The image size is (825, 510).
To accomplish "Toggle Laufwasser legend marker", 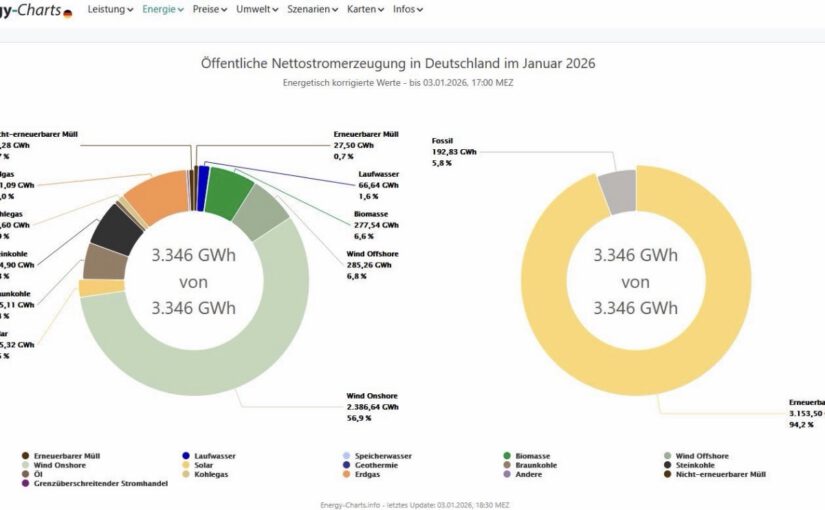I will pos(186,456).
